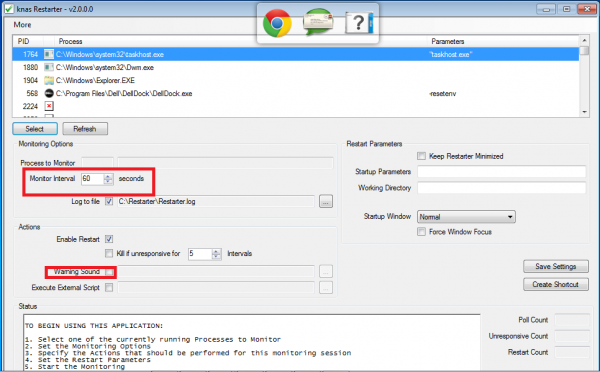Screen dimensions: 600x372
Task: Open the Google Chrome dock icon
Action: click(x=277, y=23)
